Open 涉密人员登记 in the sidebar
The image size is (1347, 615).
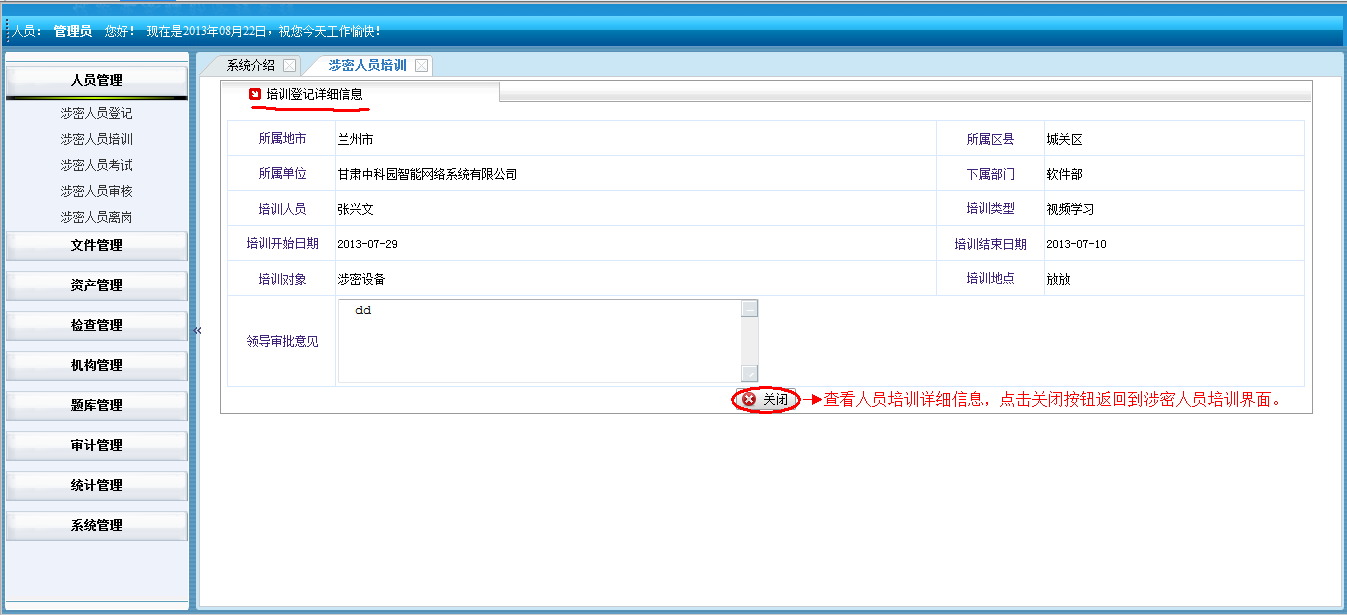(97, 113)
